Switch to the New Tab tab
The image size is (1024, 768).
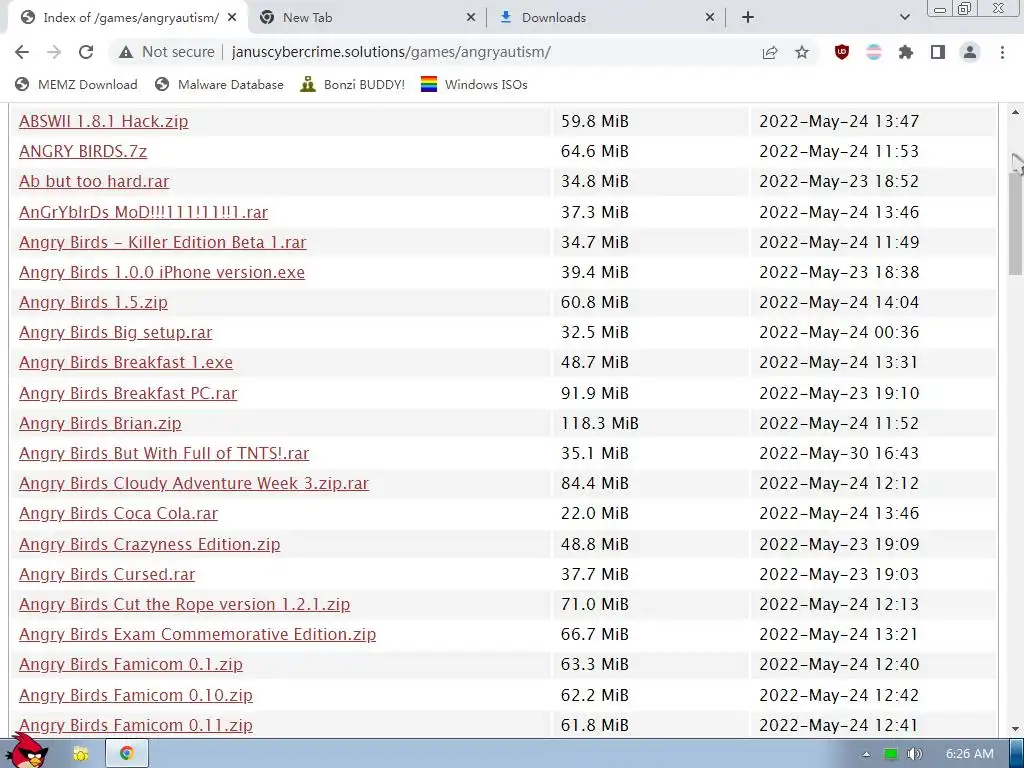(x=367, y=18)
